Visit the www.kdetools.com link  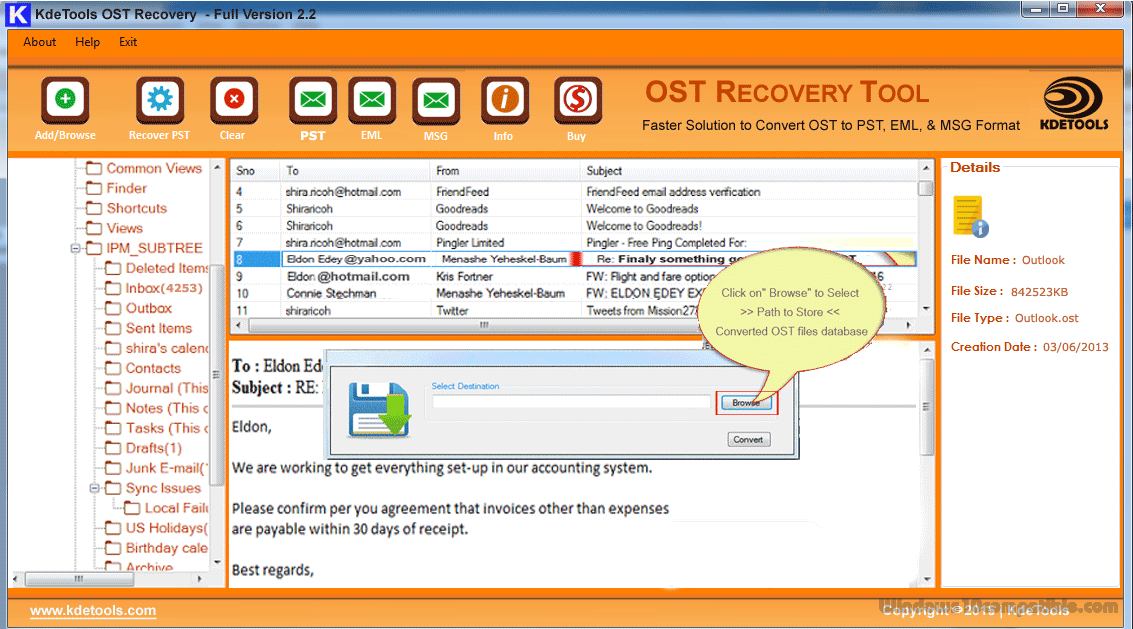[x=92, y=611]
